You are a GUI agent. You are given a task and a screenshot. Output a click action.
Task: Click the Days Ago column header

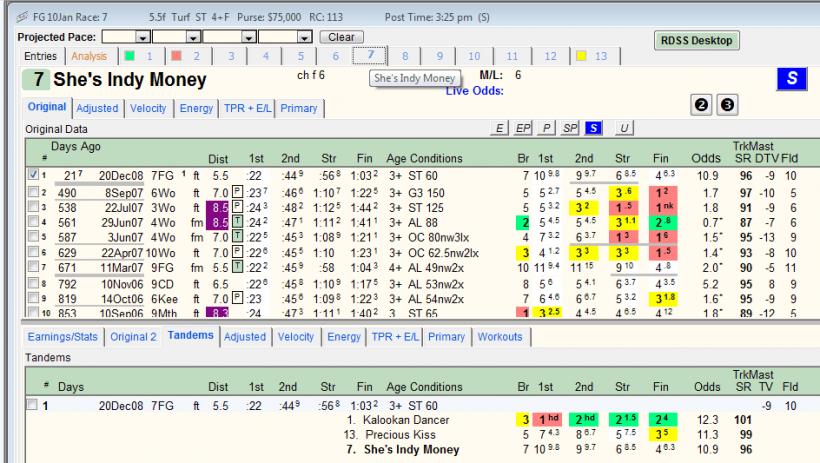coord(75,146)
